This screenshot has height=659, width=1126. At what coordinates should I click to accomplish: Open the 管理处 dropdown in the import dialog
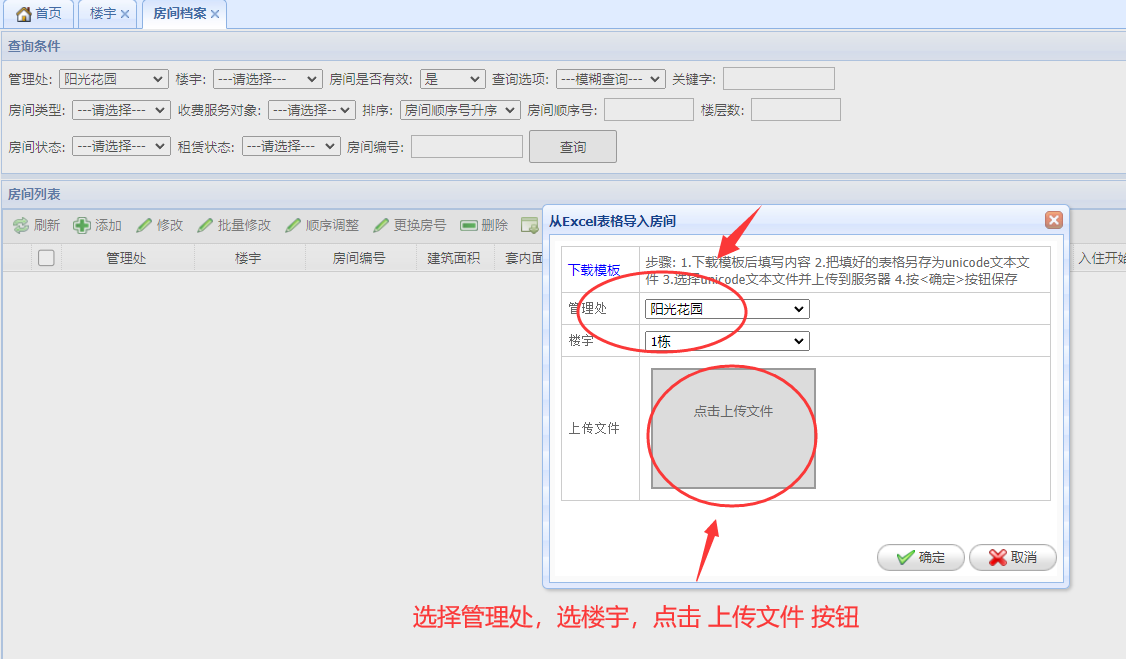tap(727, 309)
